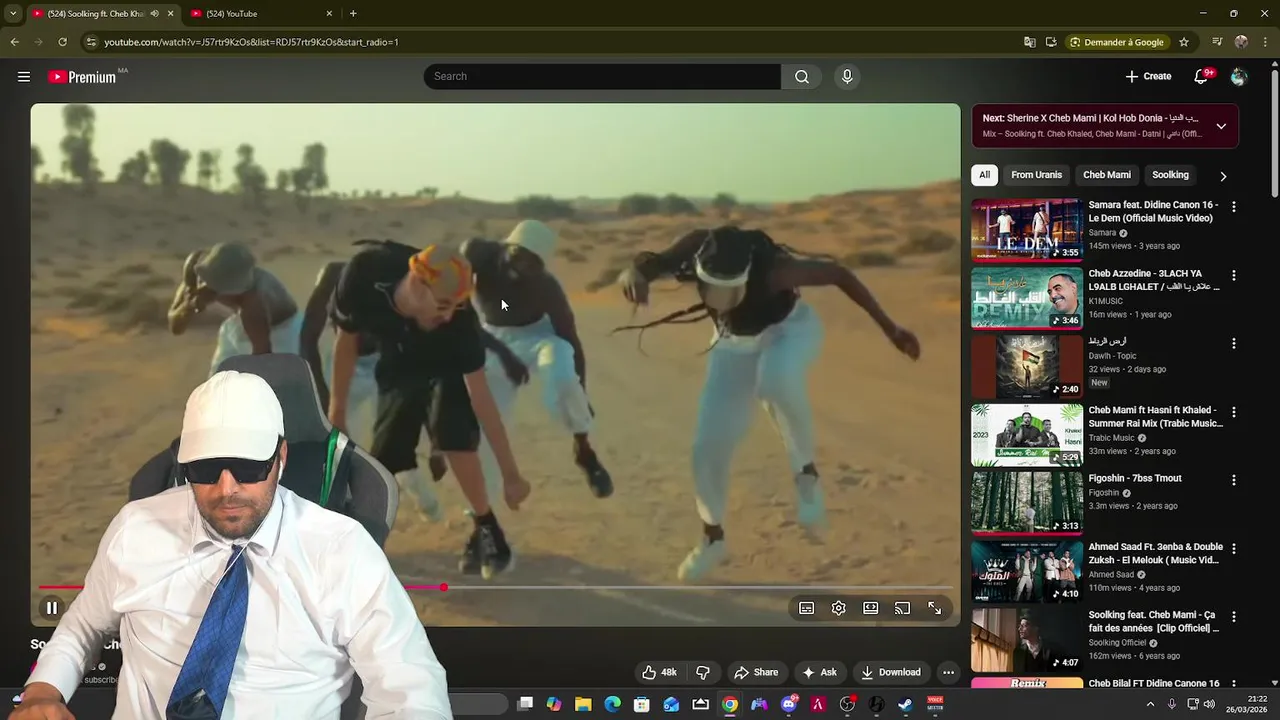Click Figoshin channel name
This screenshot has height=720, width=1280.
(x=1104, y=493)
